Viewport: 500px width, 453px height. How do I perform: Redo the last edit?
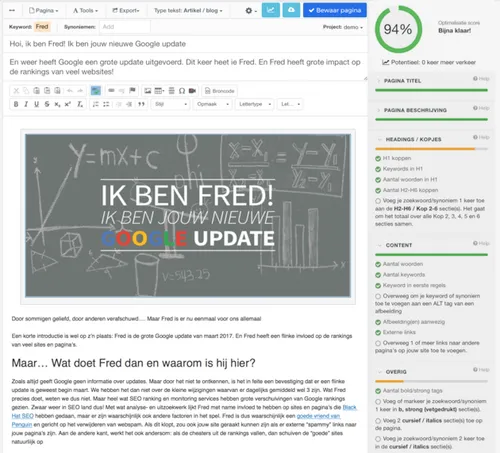[x=80, y=91]
